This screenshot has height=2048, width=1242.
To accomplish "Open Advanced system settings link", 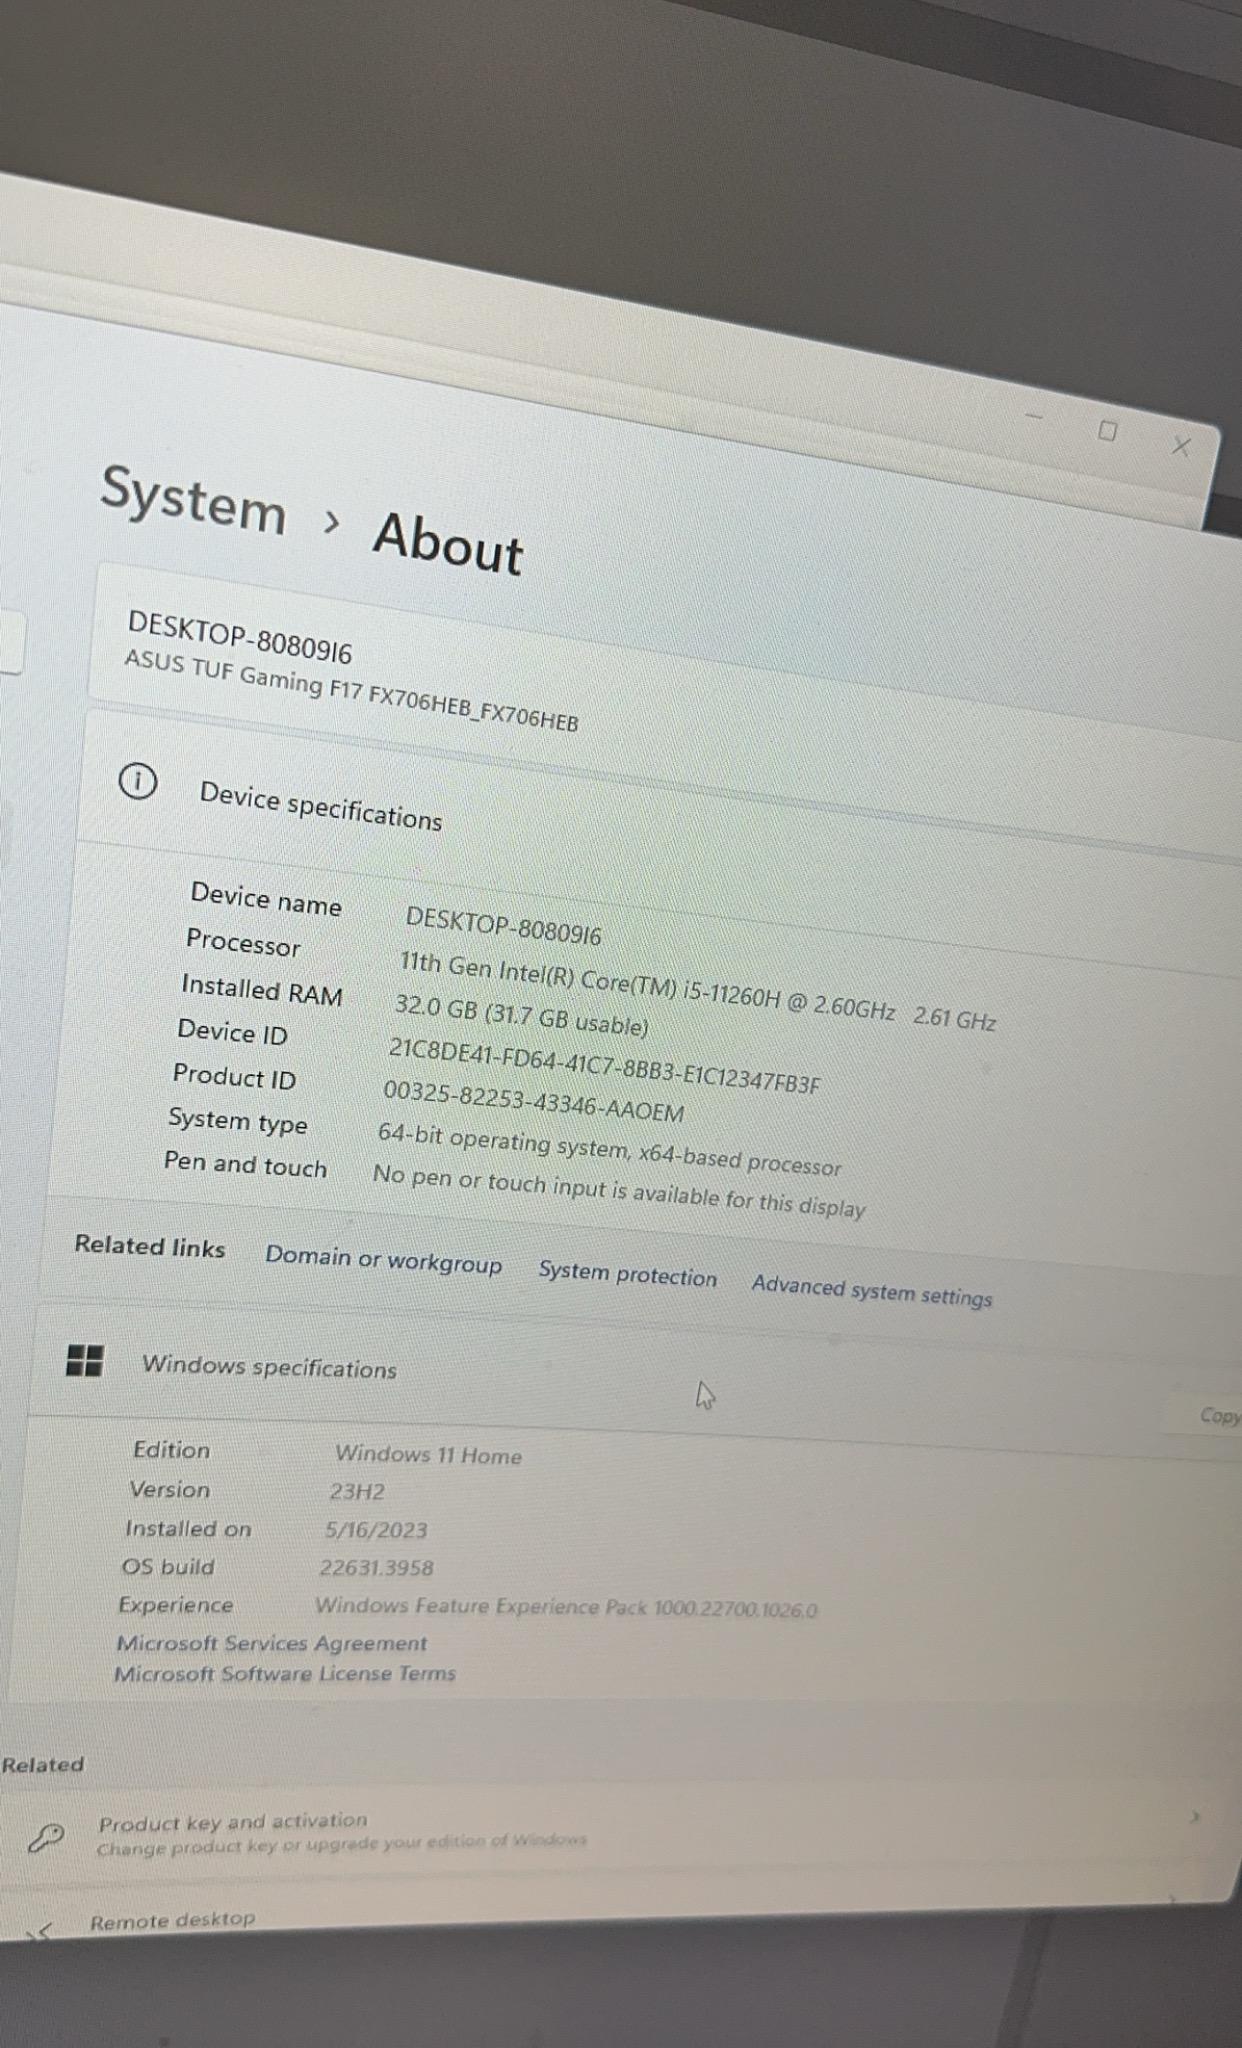I will 871,1290.
